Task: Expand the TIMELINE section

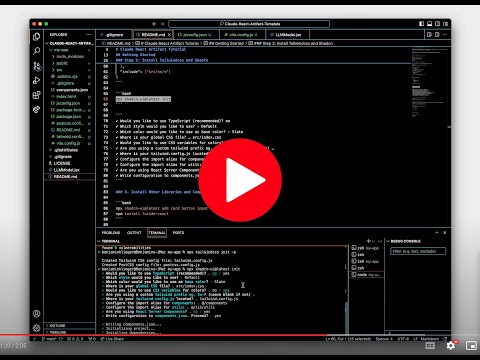Action: tap(69, 332)
